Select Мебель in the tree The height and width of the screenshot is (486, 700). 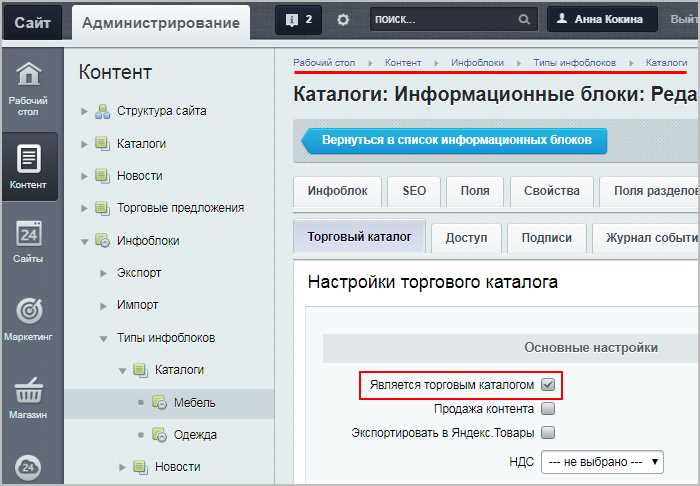click(195, 403)
